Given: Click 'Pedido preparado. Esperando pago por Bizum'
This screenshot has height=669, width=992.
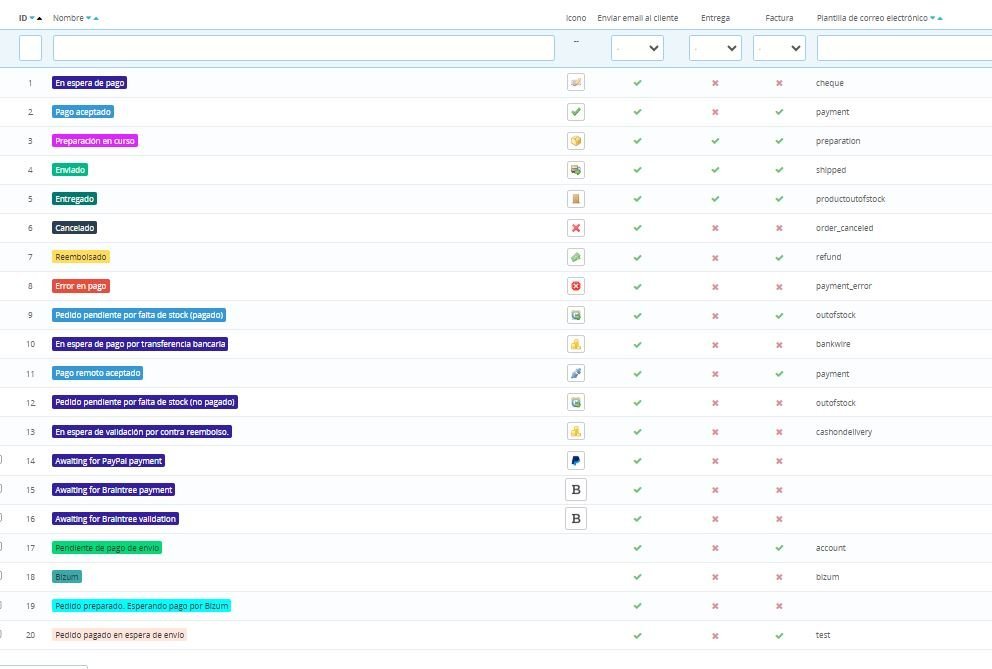Looking at the screenshot, I should point(141,606).
